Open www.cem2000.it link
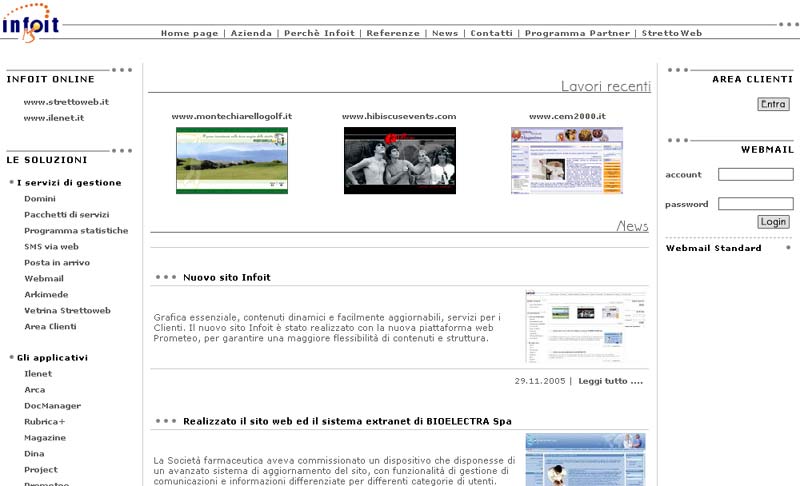The height and width of the screenshot is (486, 800). click(x=567, y=116)
